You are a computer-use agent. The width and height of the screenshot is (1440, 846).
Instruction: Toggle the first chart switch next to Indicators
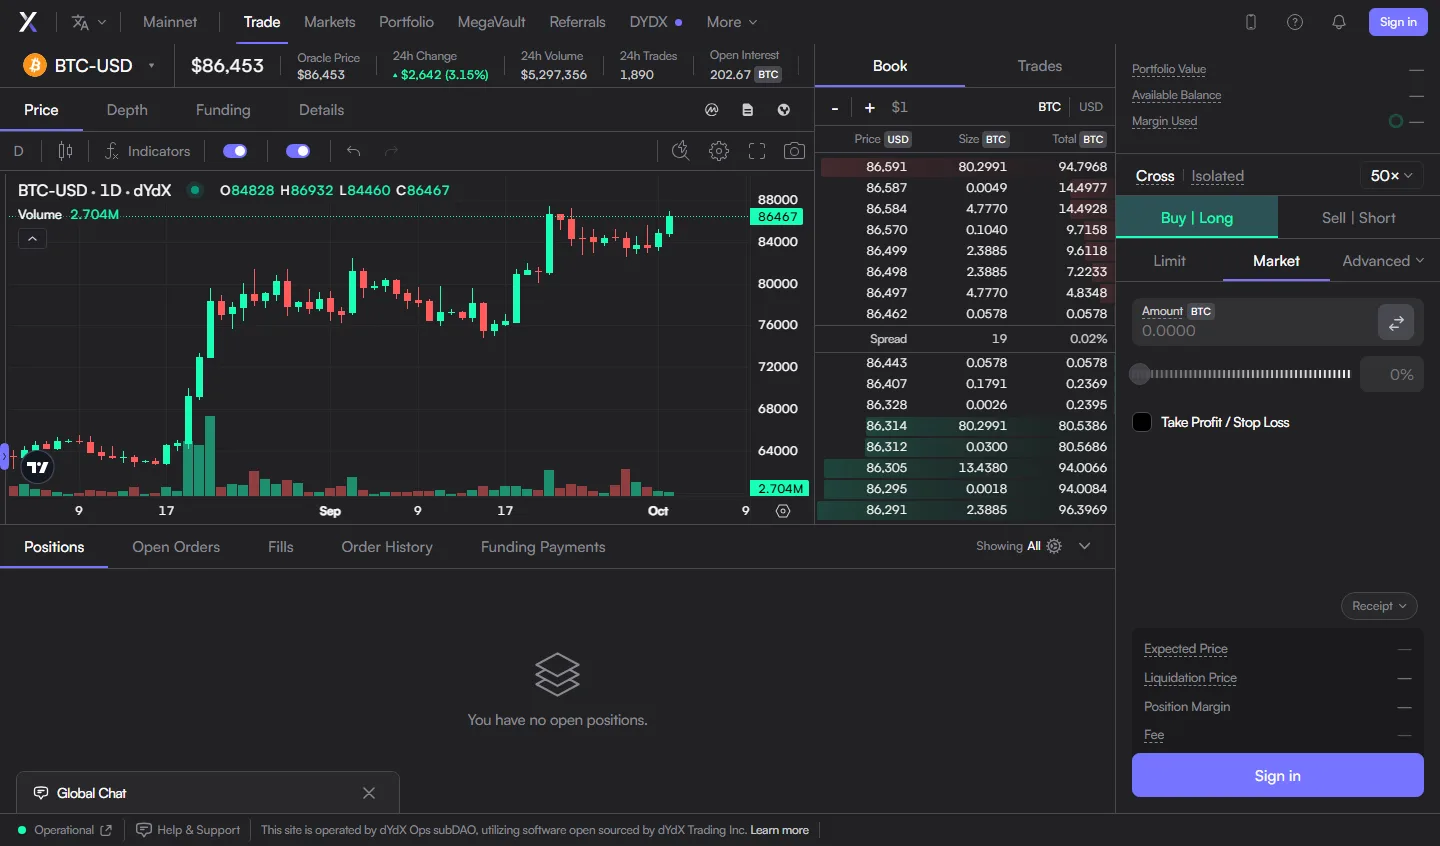[235, 151]
